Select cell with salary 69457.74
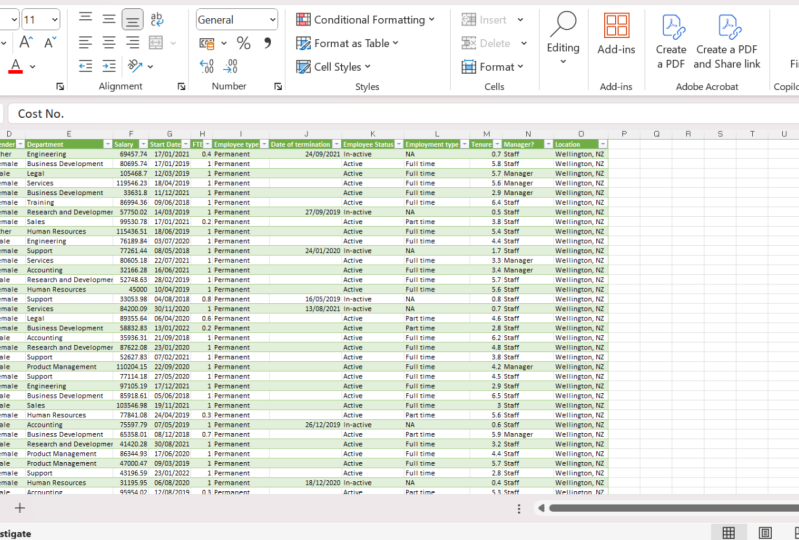The height and width of the screenshot is (540, 799). click(x=130, y=154)
